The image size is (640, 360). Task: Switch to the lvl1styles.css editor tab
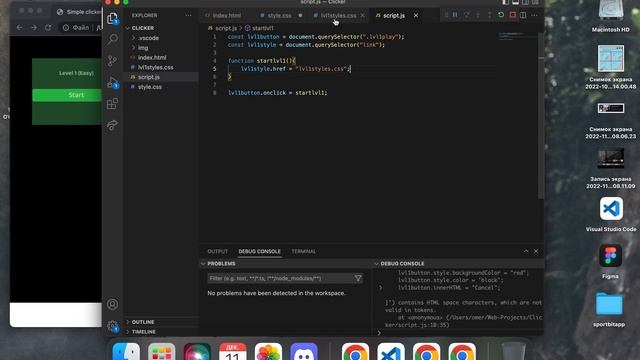338,16
